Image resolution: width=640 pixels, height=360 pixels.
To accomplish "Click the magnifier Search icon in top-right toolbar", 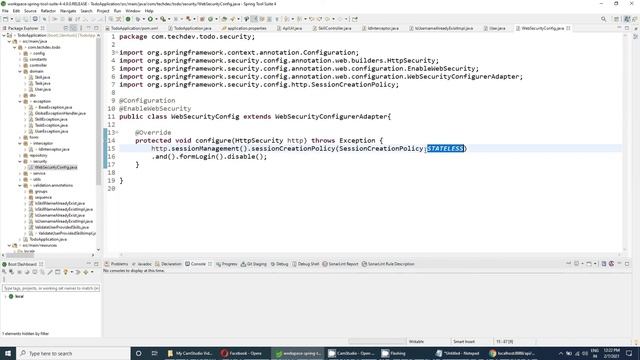I will (604, 19).
